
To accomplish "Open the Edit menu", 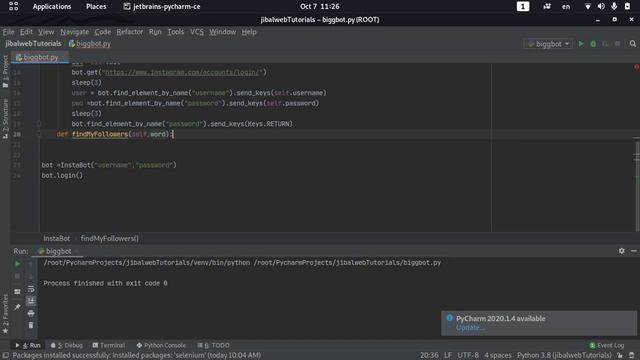I will coord(26,32).
